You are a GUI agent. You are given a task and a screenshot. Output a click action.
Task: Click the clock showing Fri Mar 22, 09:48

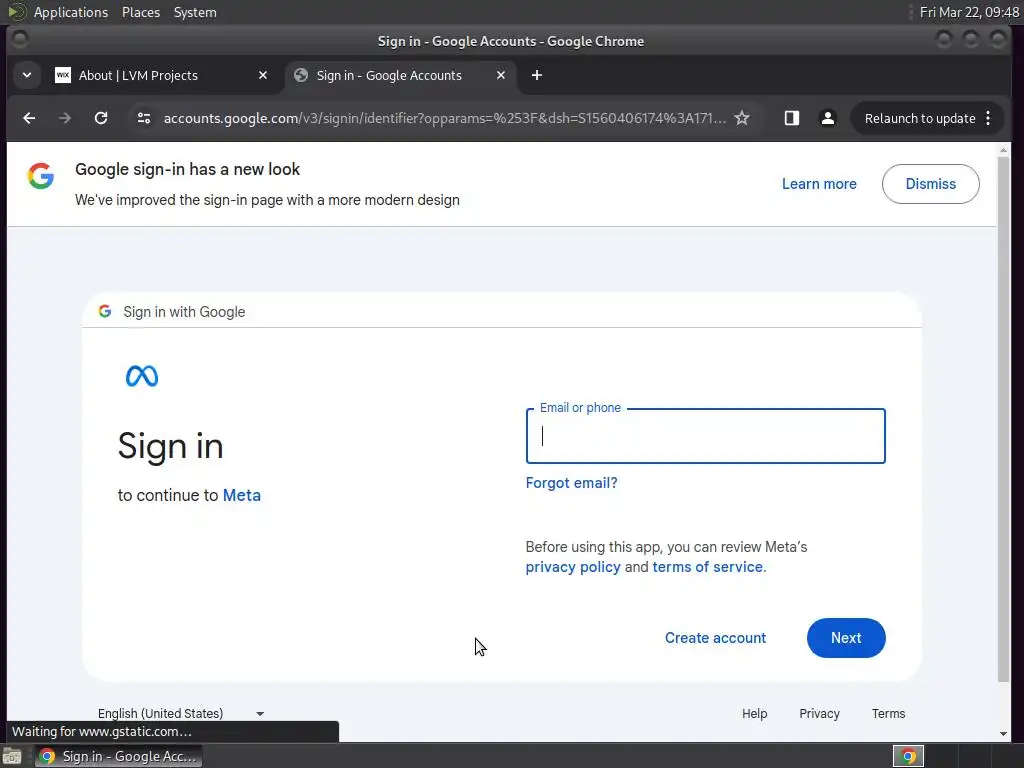[969, 12]
